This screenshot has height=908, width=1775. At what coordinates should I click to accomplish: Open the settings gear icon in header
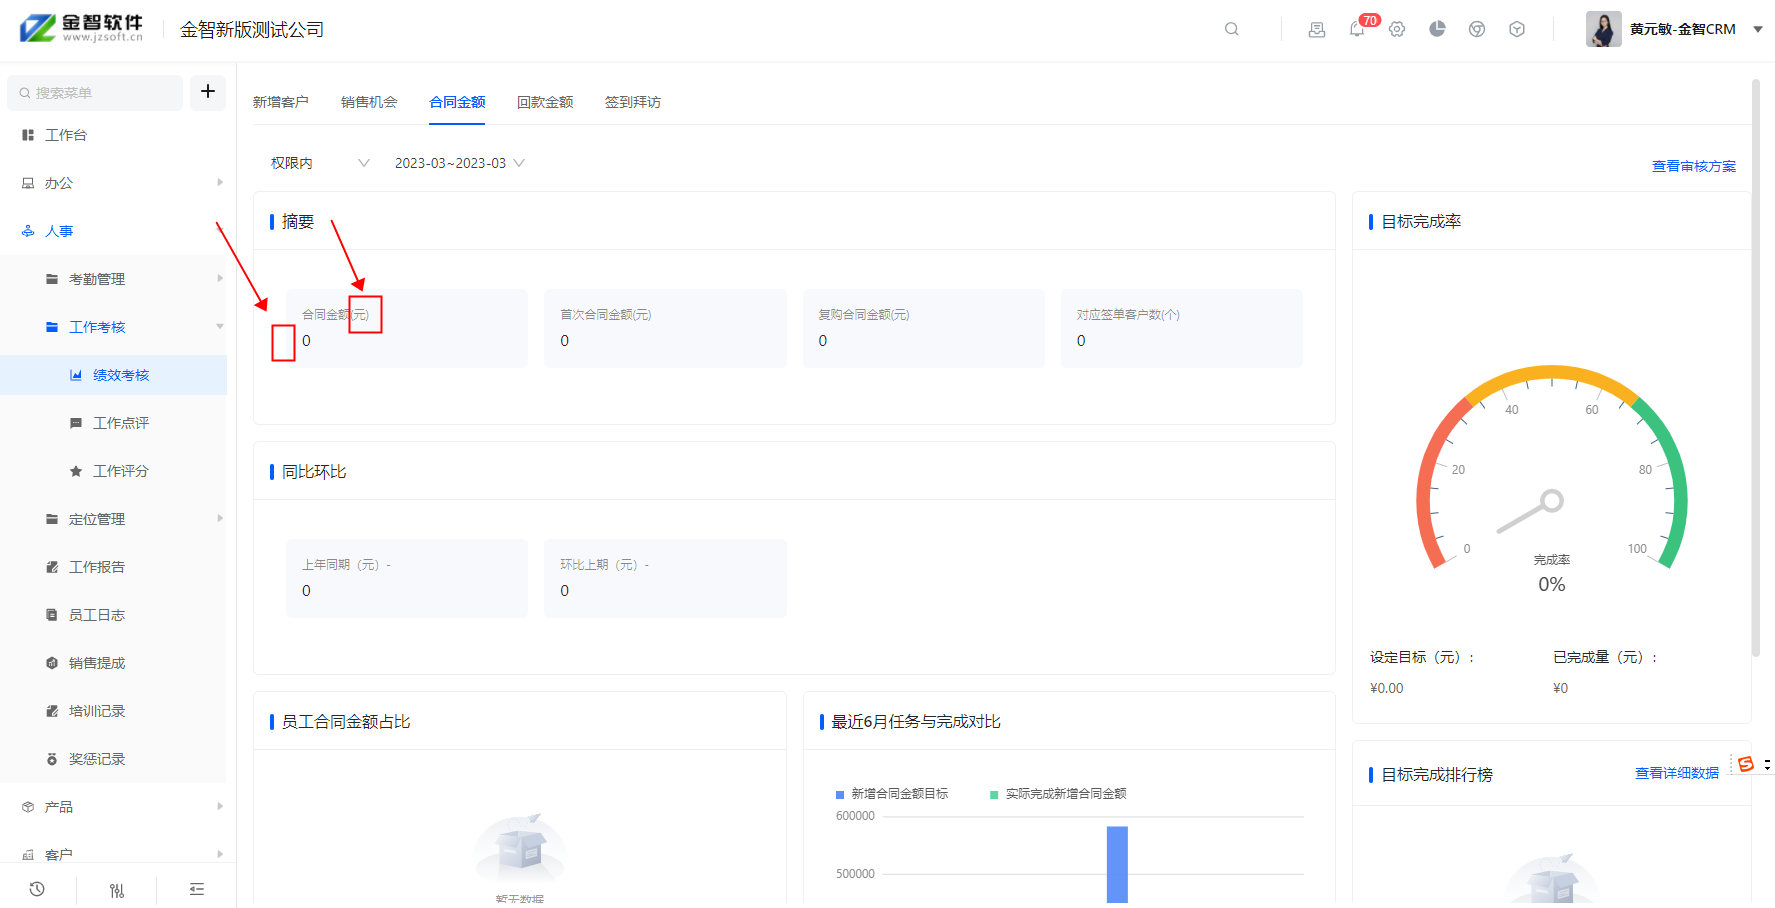click(x=1397, y=29)
